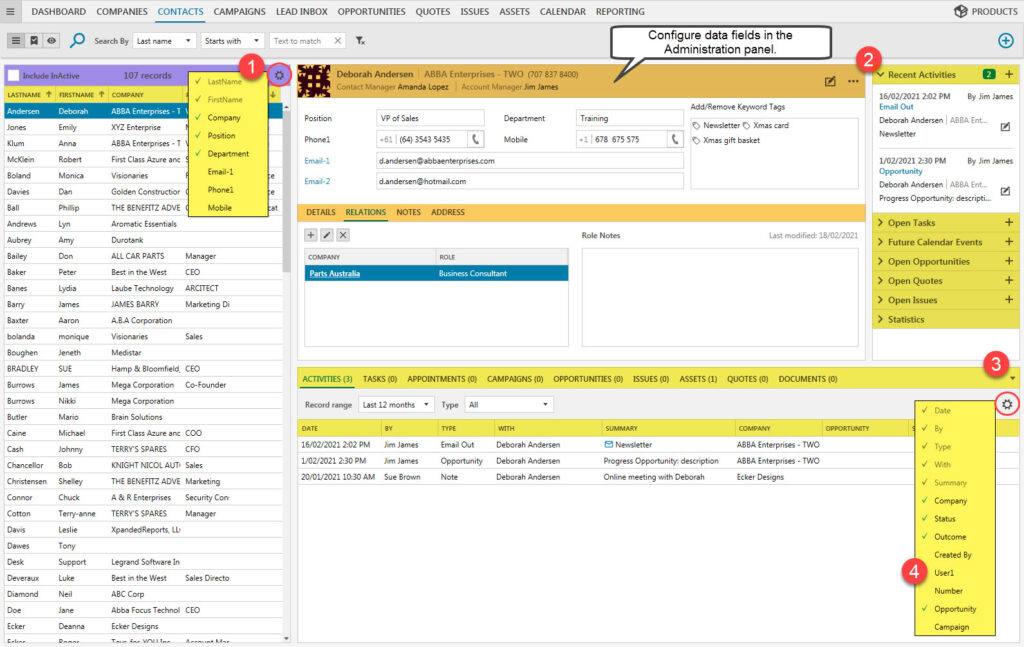The width and height of the screenshot is (1024, 647).
Task: Enable the Email-1 column option
Action: coord(221,172)
